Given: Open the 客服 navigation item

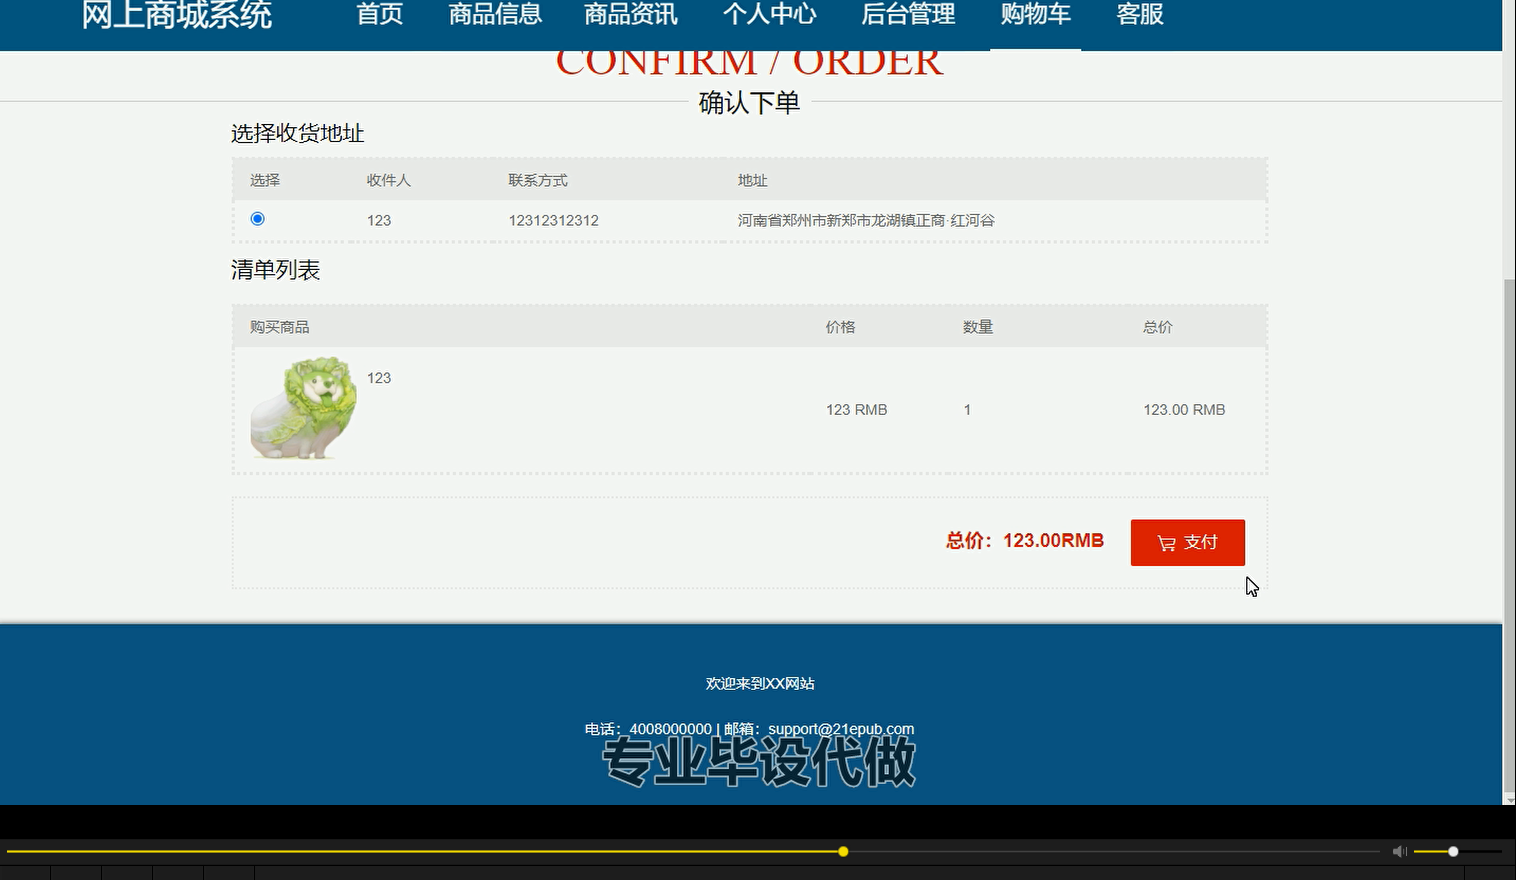Looking at the screenshot, I should click(1139, 15).
